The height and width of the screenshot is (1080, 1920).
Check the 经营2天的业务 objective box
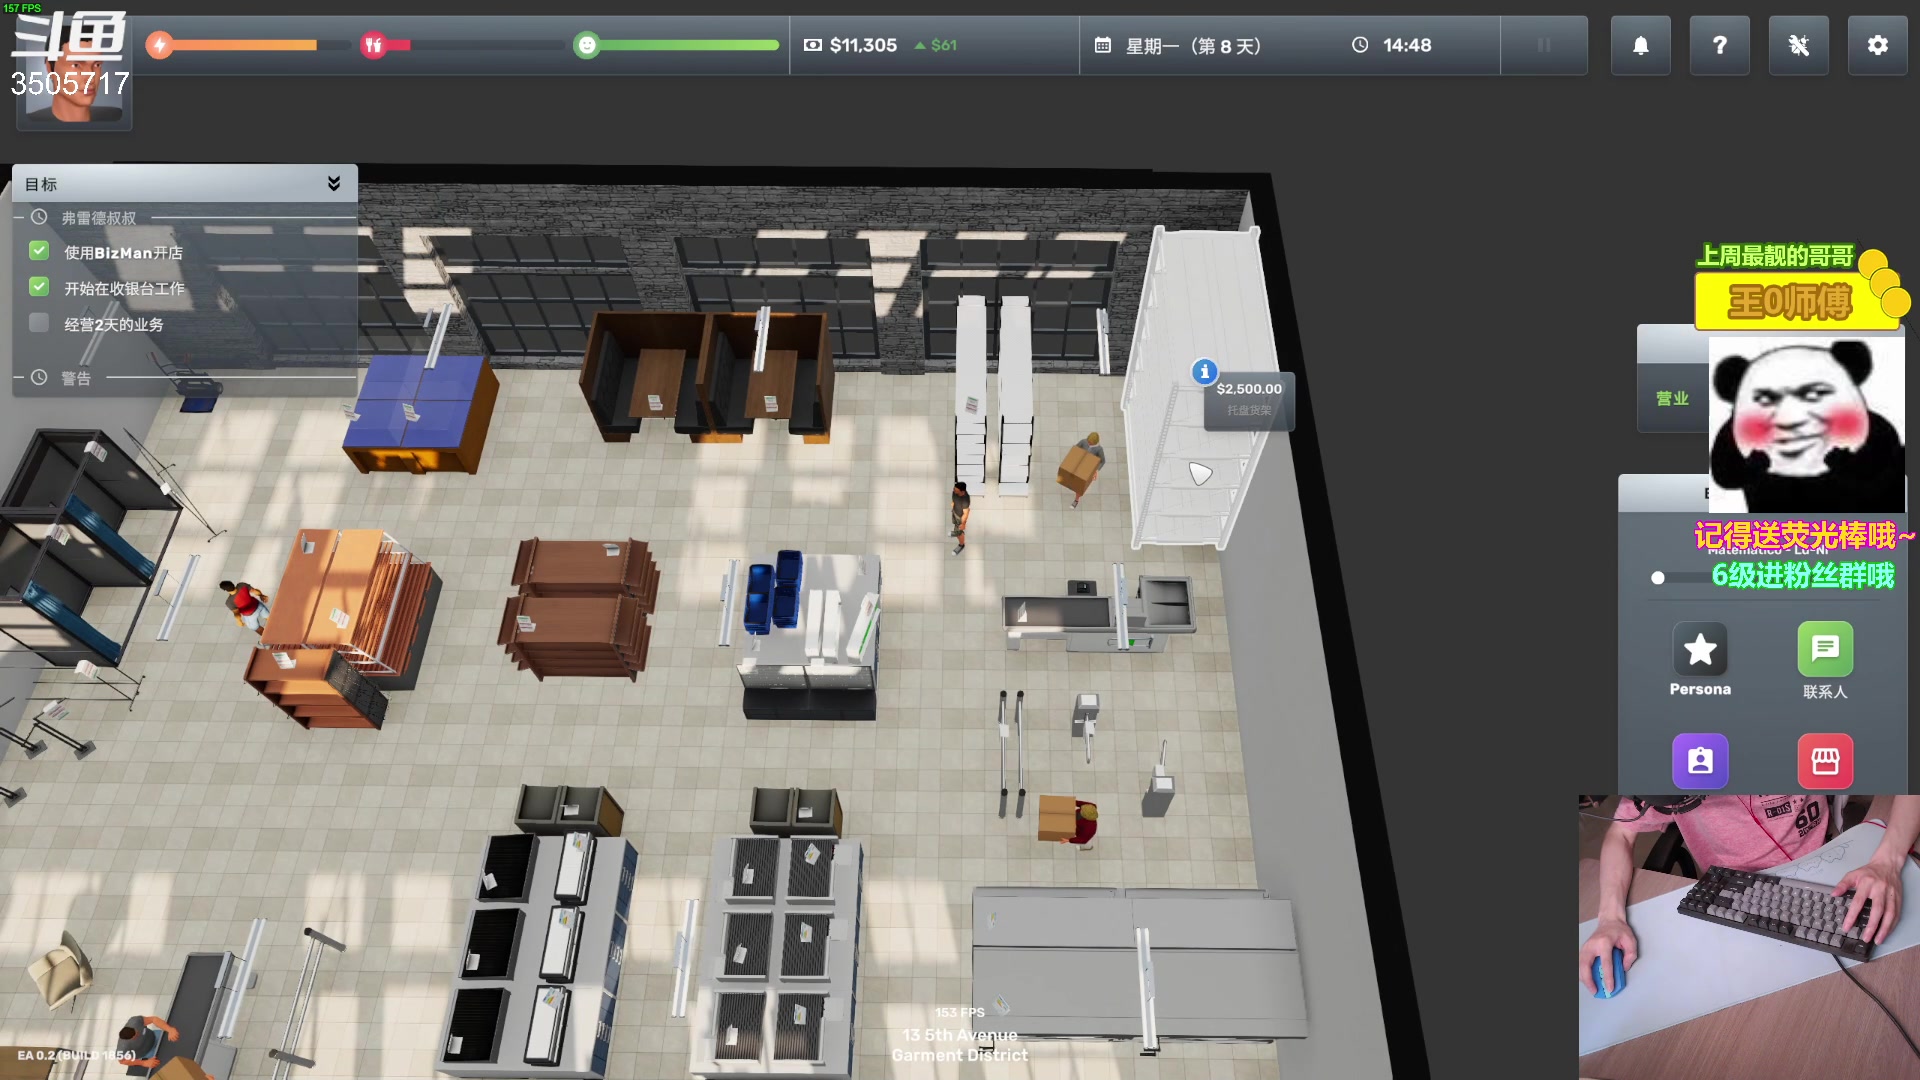click(x=39, y=323)
